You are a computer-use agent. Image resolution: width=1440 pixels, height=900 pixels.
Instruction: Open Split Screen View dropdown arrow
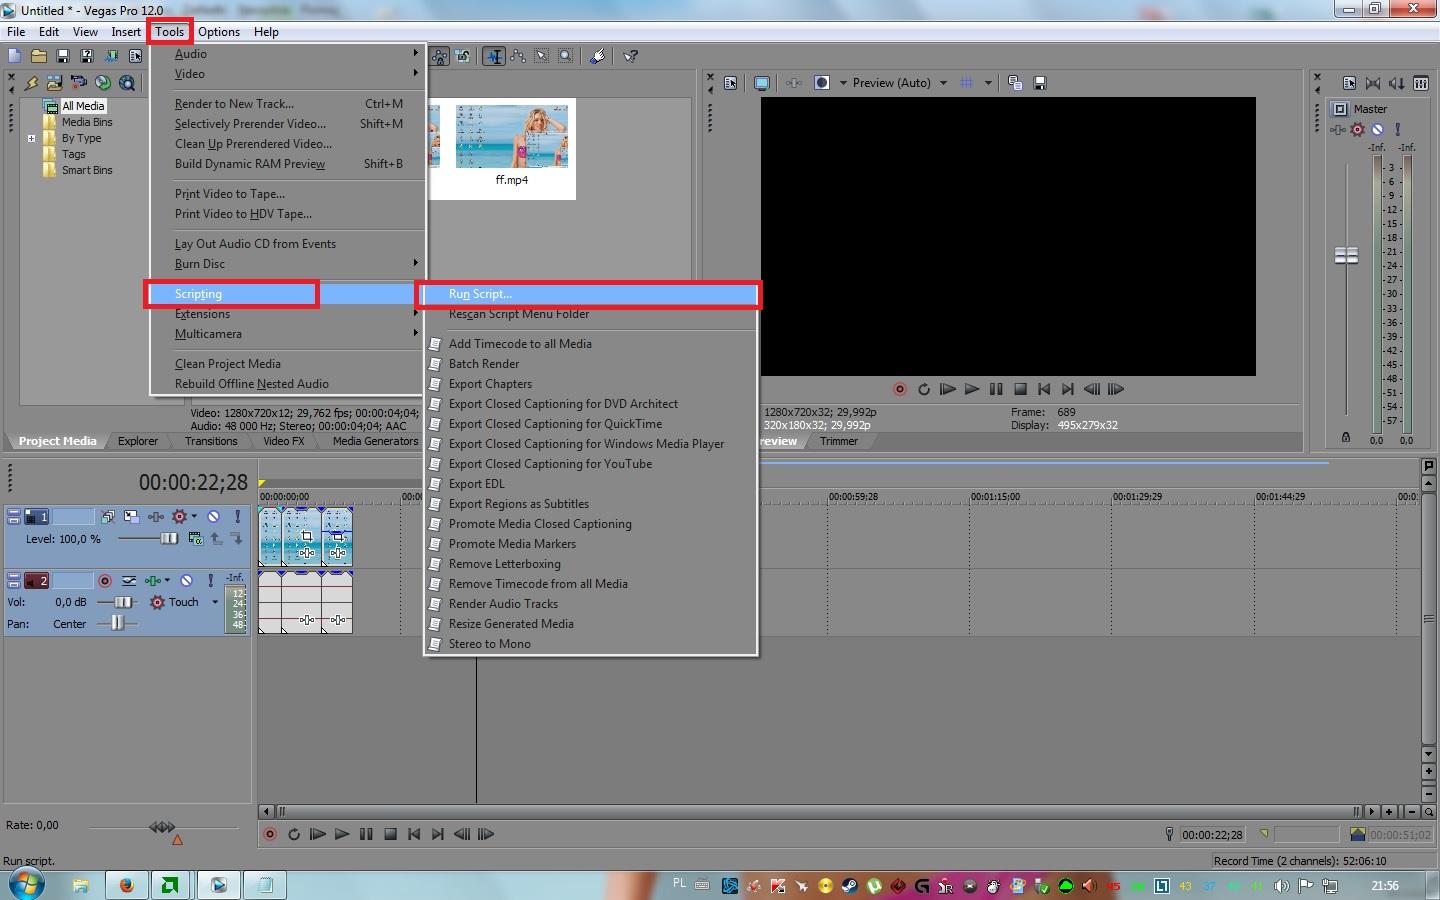point(843,83)
